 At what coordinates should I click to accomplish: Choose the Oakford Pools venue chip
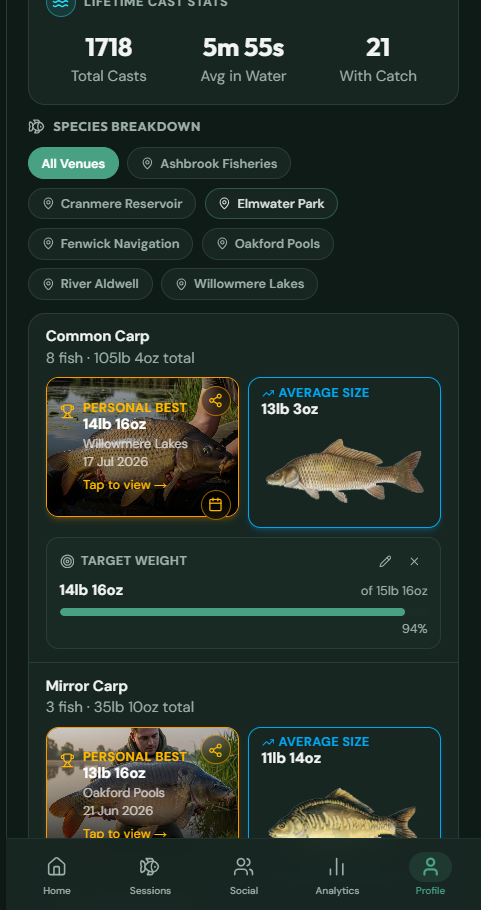tap(268, 244)
